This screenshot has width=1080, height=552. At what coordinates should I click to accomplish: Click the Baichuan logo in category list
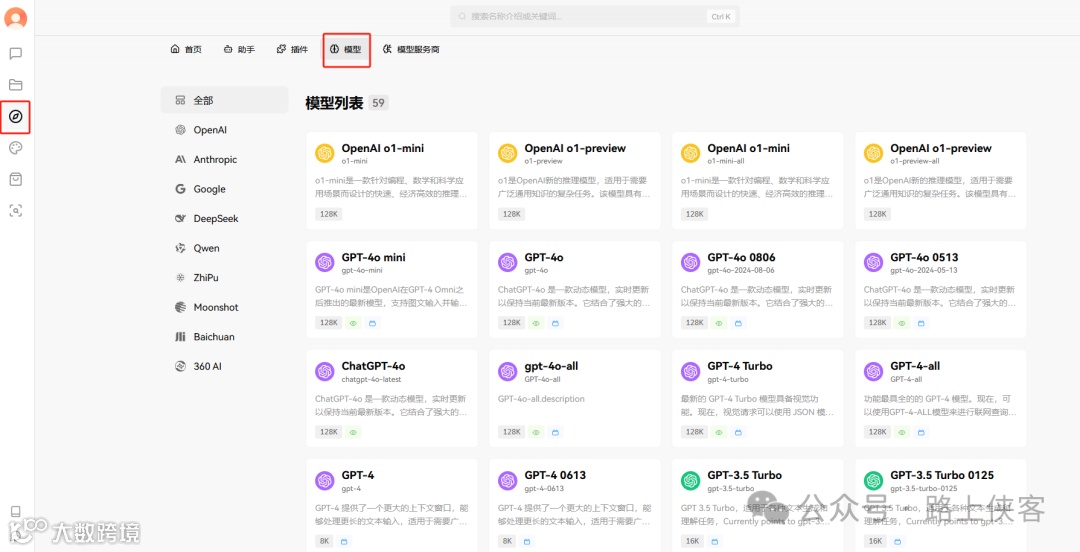click(180, 337)
